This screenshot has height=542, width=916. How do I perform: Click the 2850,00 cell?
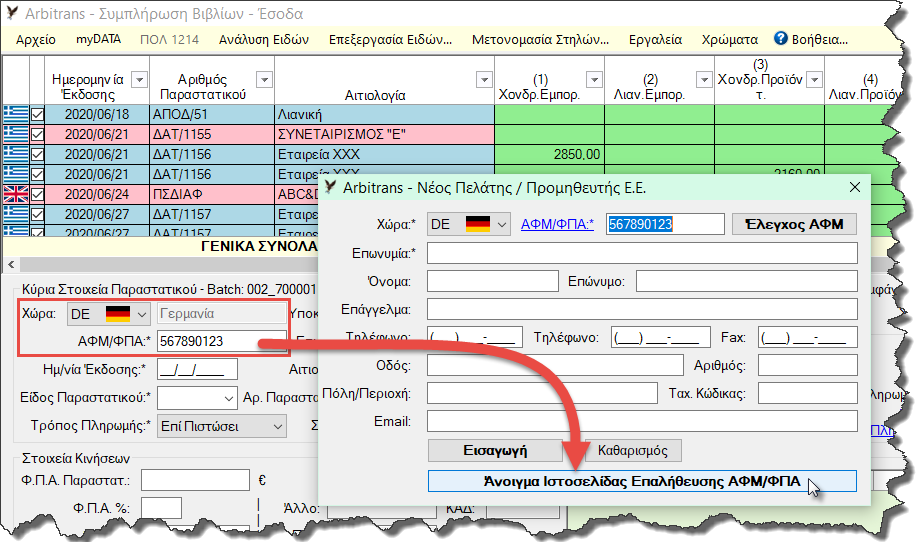(x=549, y=154)
